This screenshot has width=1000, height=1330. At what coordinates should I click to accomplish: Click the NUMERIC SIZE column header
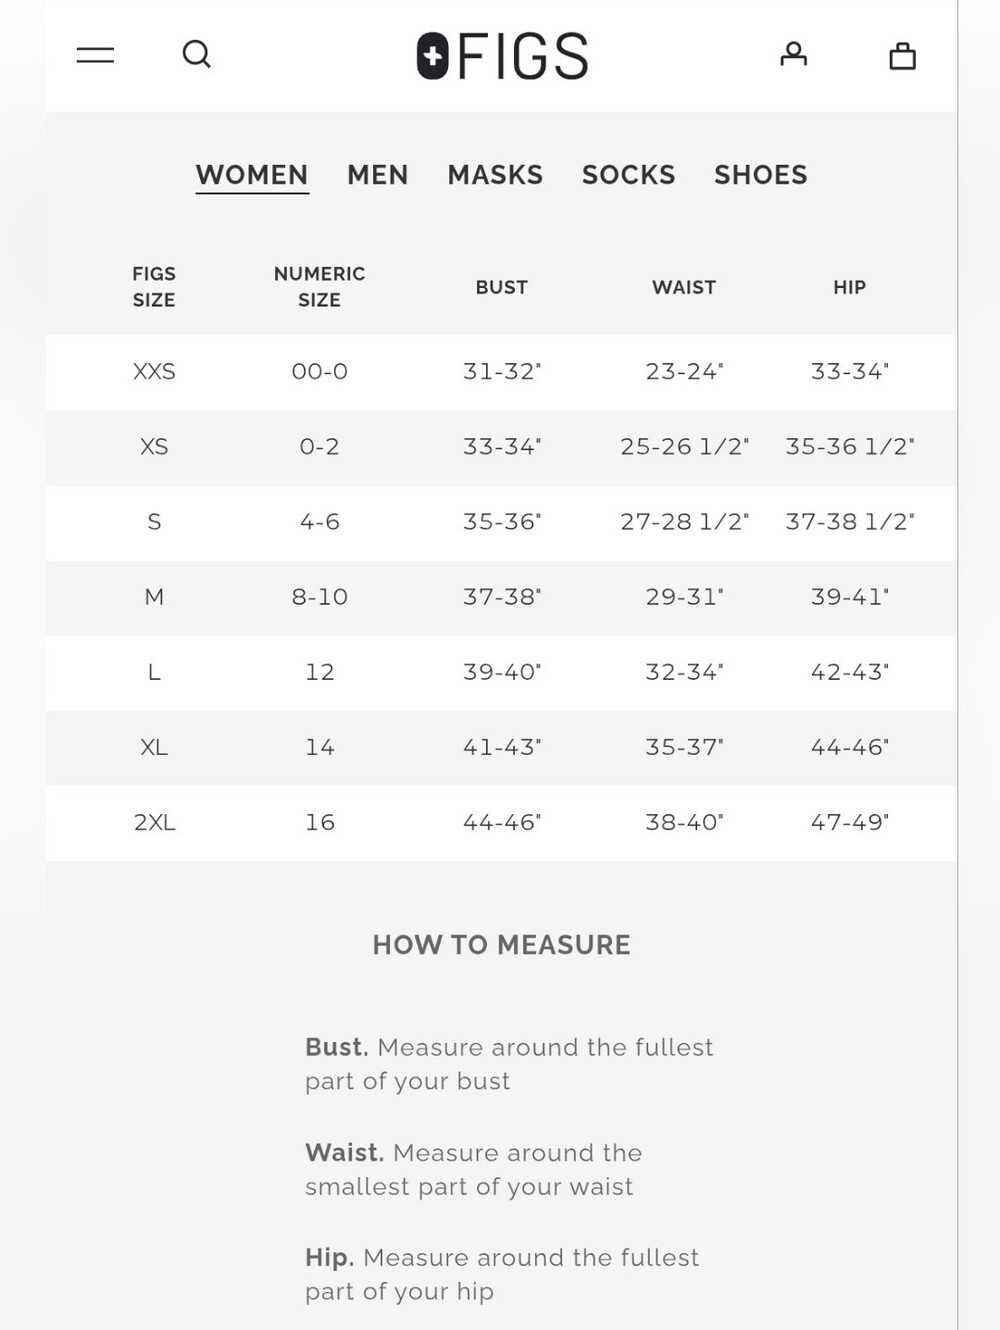pos(320,287)
